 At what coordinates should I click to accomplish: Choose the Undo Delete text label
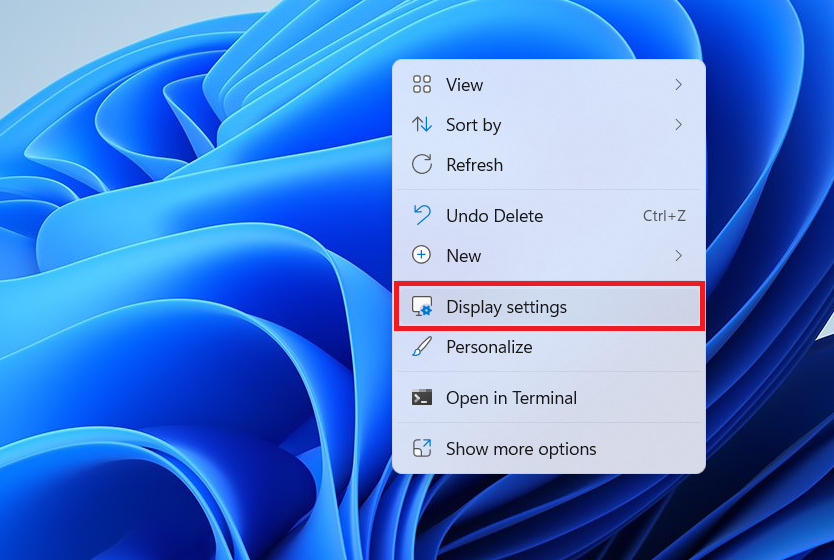[494, 216]
